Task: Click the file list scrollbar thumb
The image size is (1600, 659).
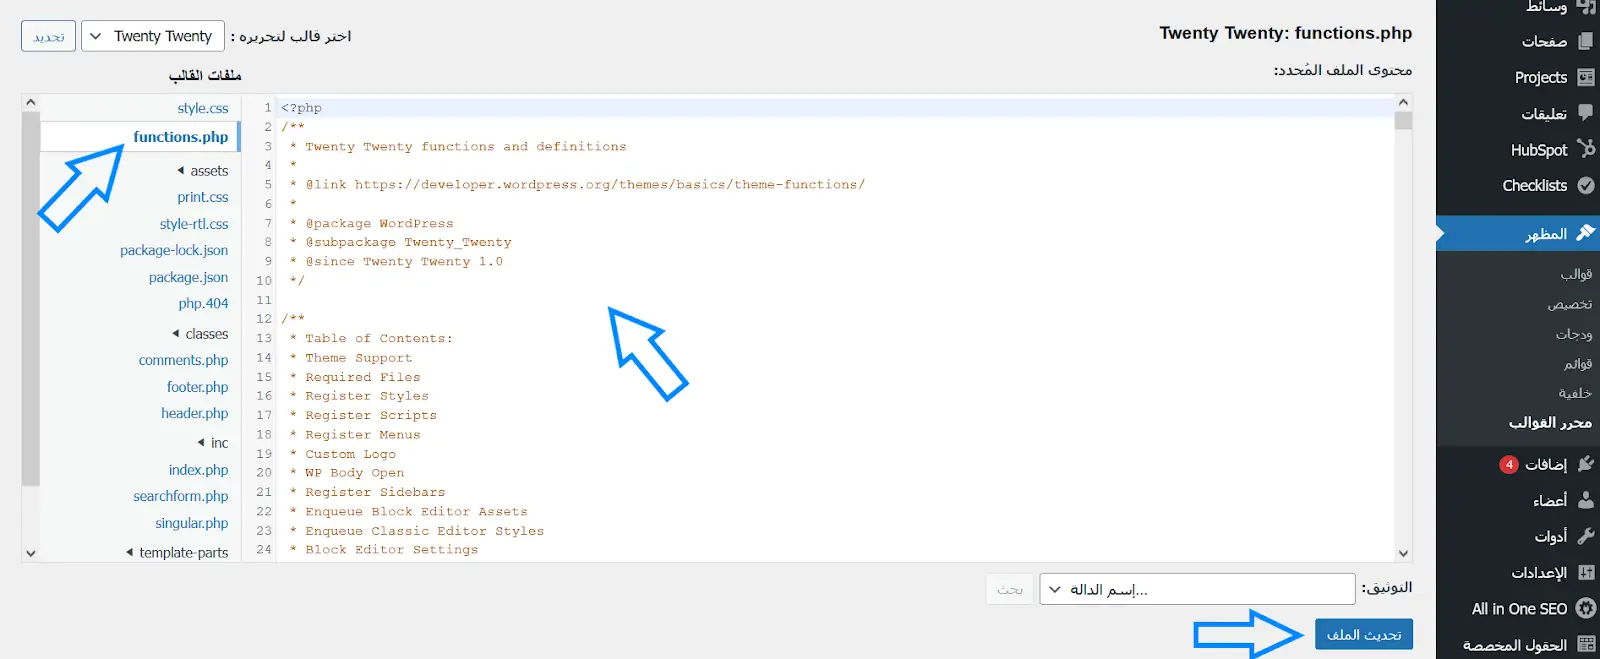Action: [30, 298]
